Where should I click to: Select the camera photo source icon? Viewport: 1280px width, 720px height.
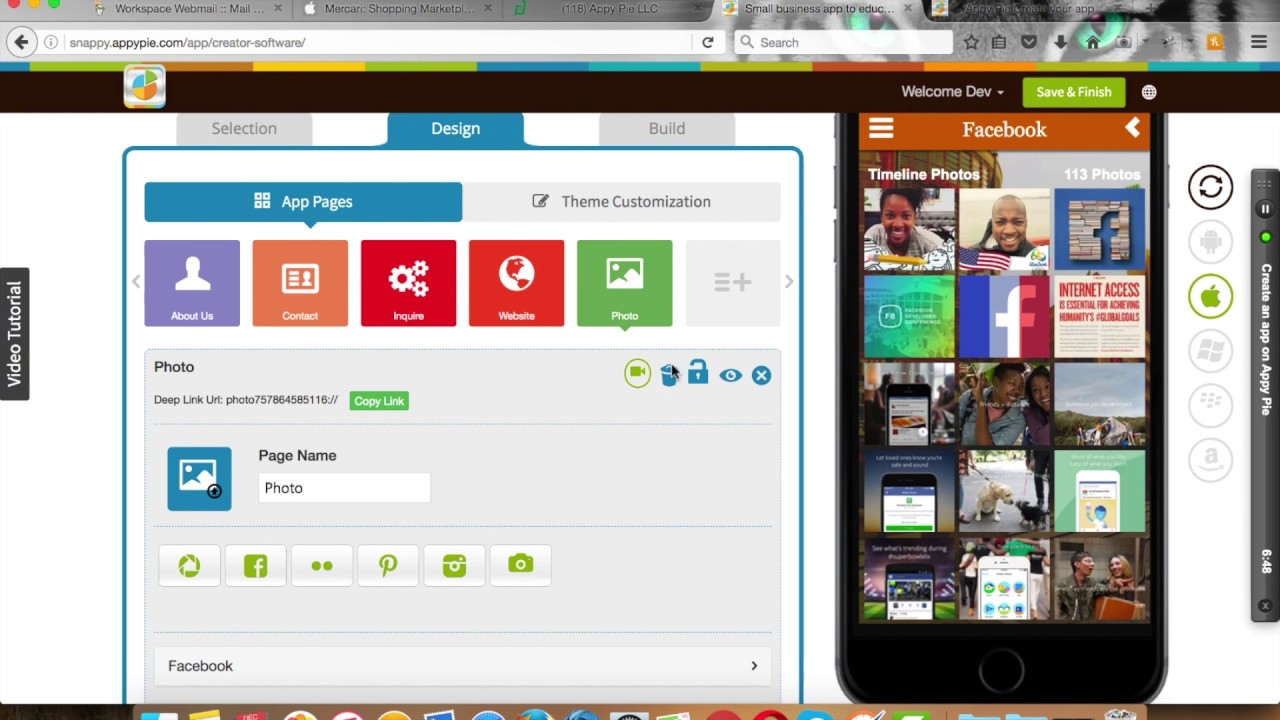point(520,566)
